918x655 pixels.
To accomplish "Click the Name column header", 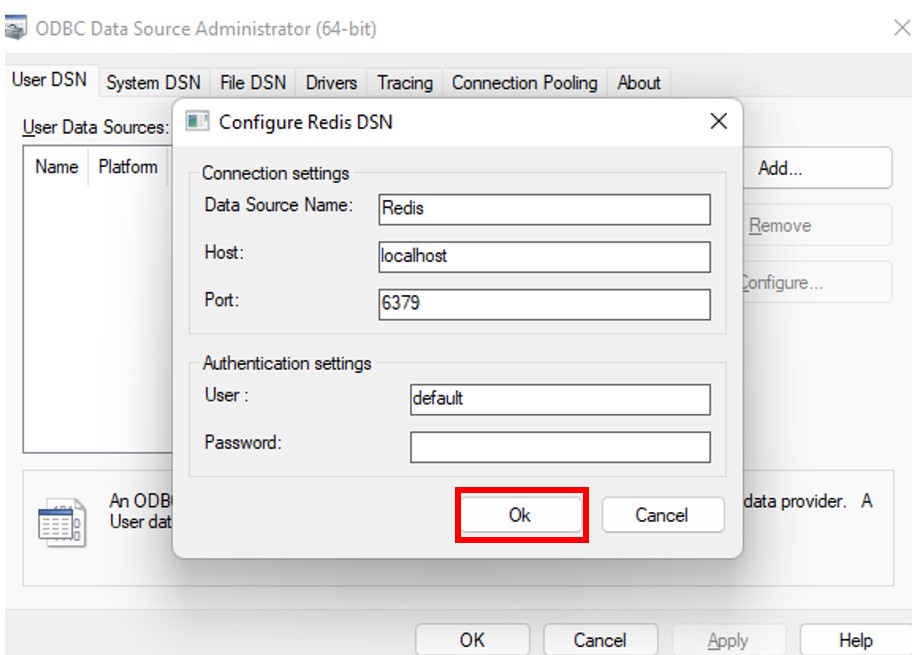I will (x=56, y=167).
